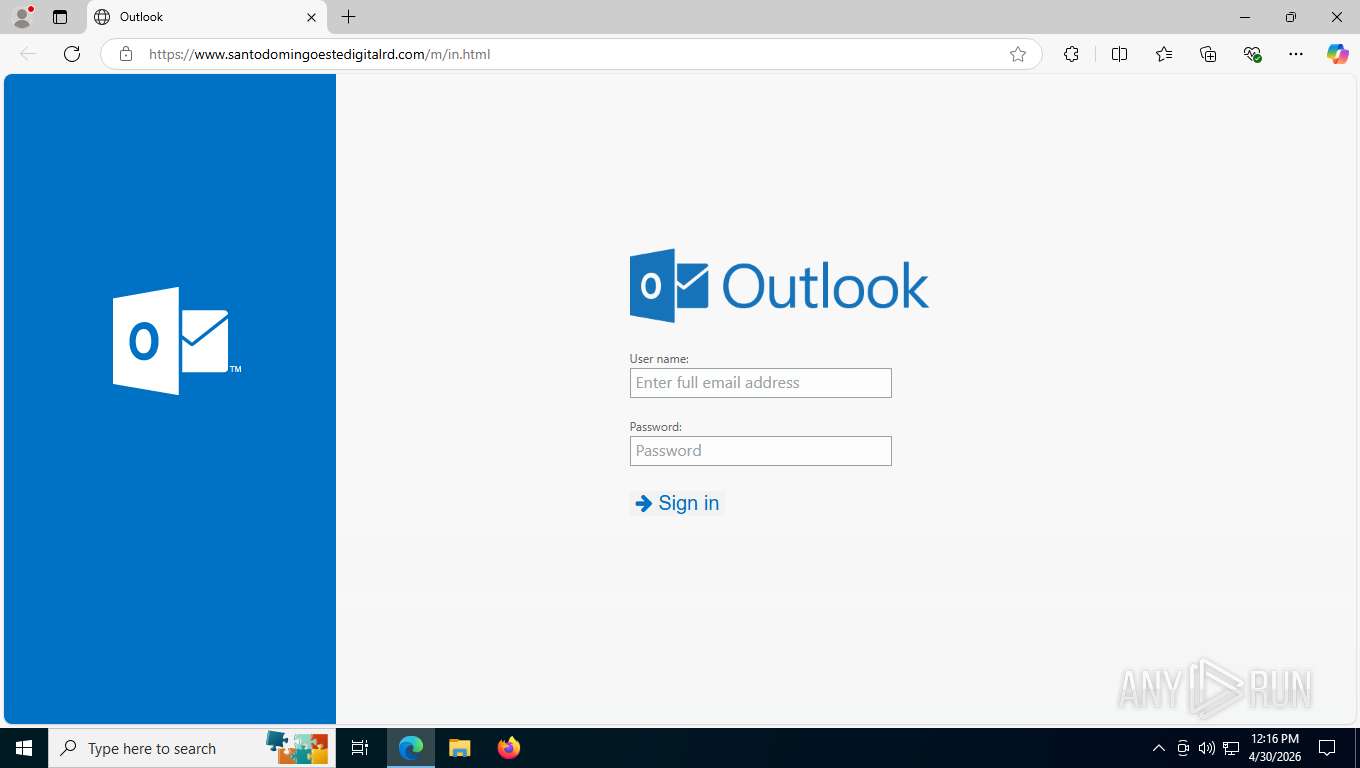Add page to favorites star icon
1360x768 pixels.
[1018, 54]
